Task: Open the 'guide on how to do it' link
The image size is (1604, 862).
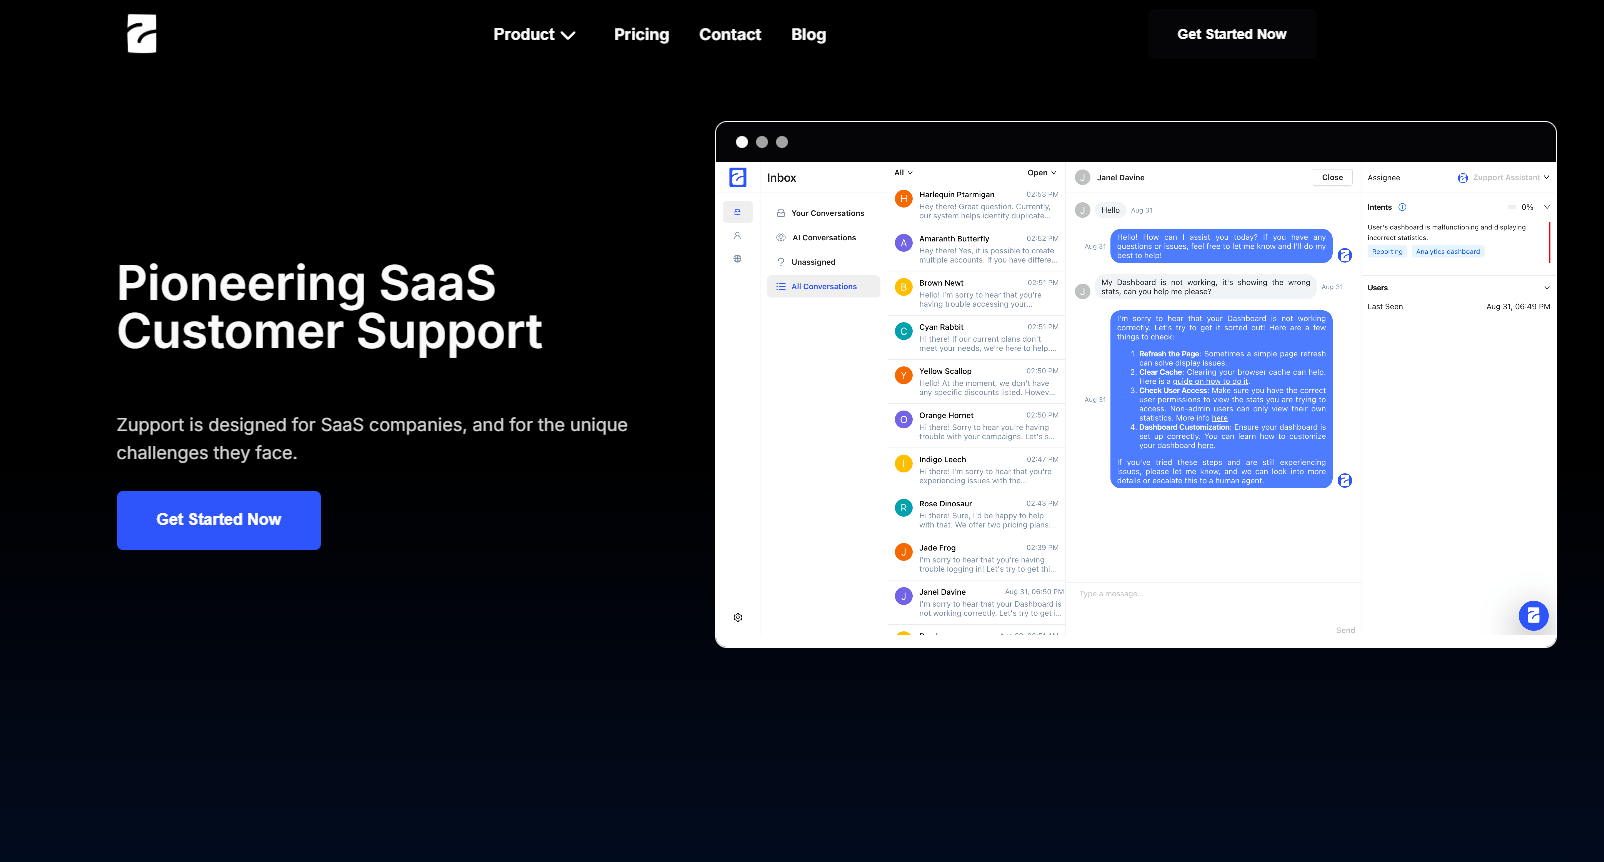Action: [1210, 381]
